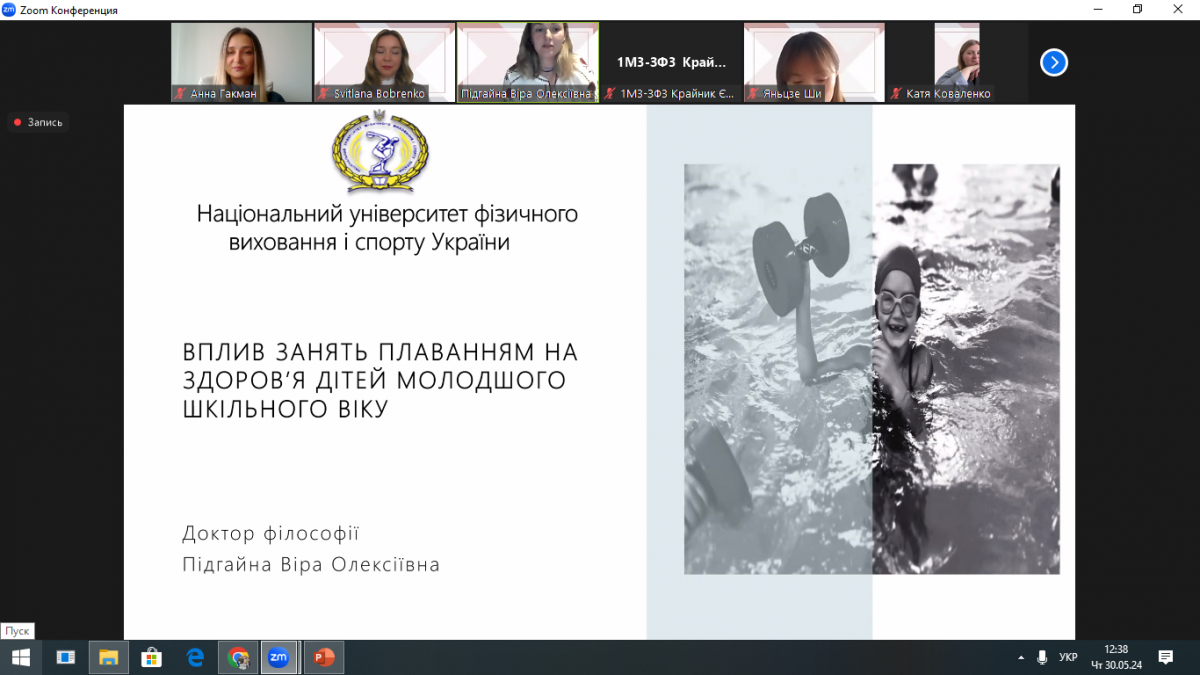Launch Microsoft Edge from the taskbar
The height and width of the screenshot is (675, 1200).
(195, 657)
